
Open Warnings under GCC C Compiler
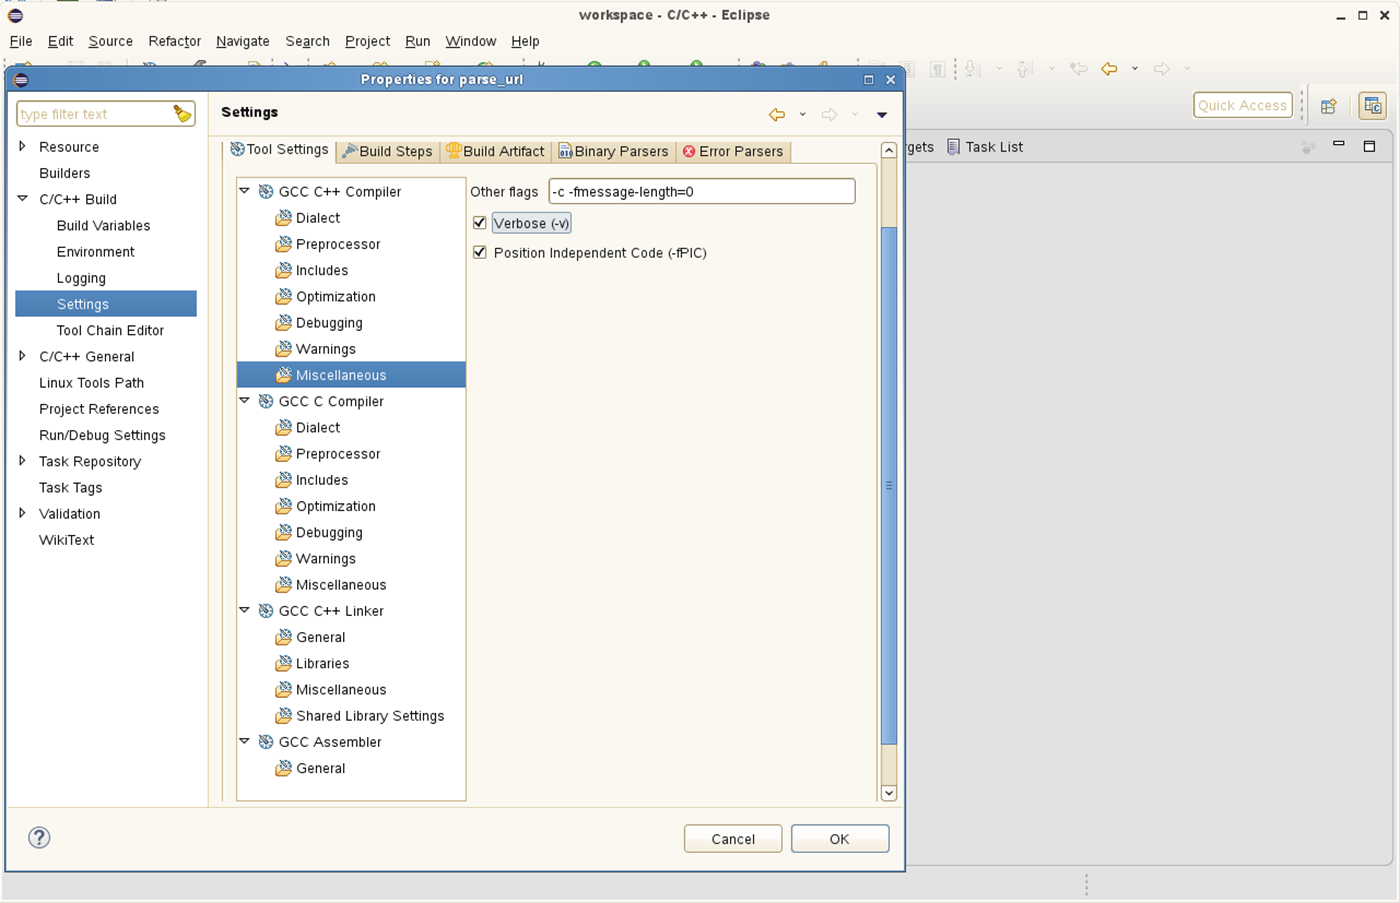tap(325, 559)
